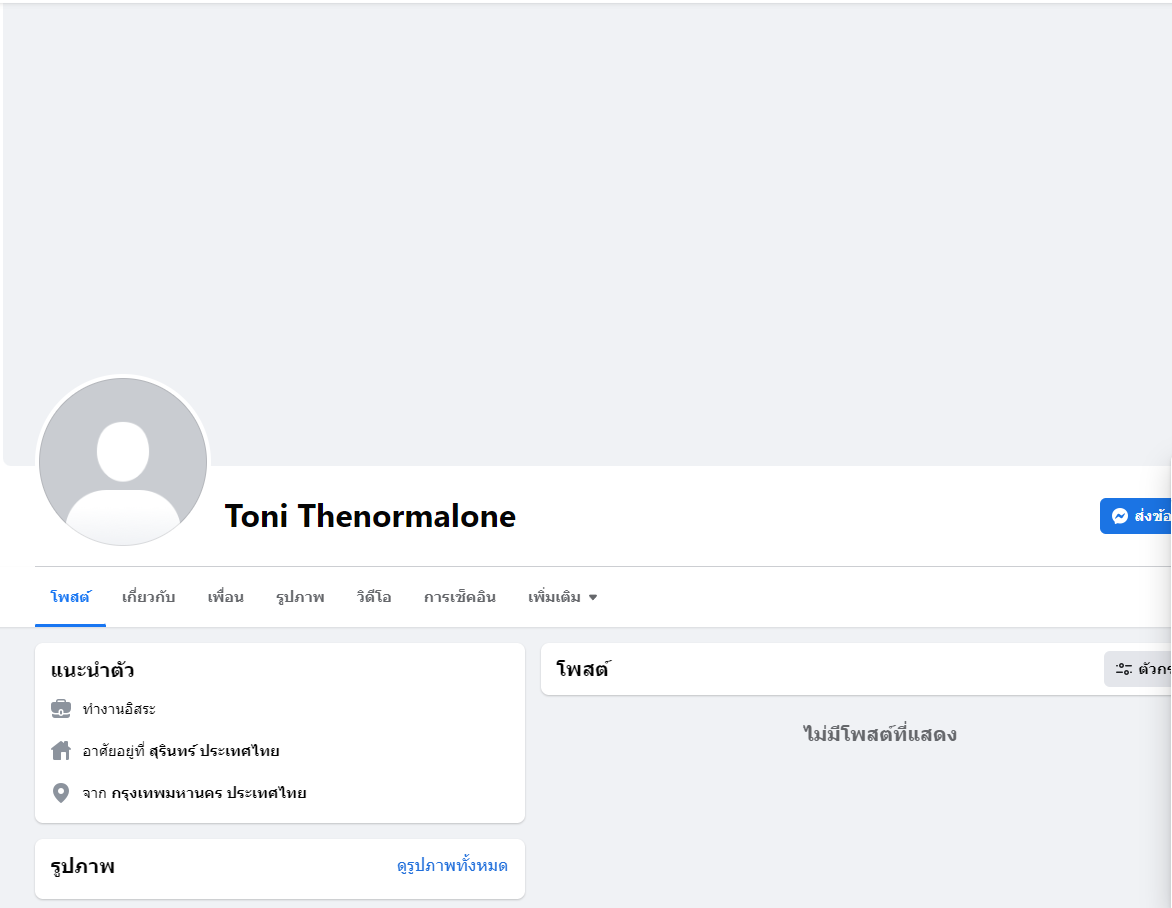The height and width of the screenshot is (908, 1172).
Task: Click the ไม่มีโพสต์ที่แสดง message text
Action: [880, 735]
